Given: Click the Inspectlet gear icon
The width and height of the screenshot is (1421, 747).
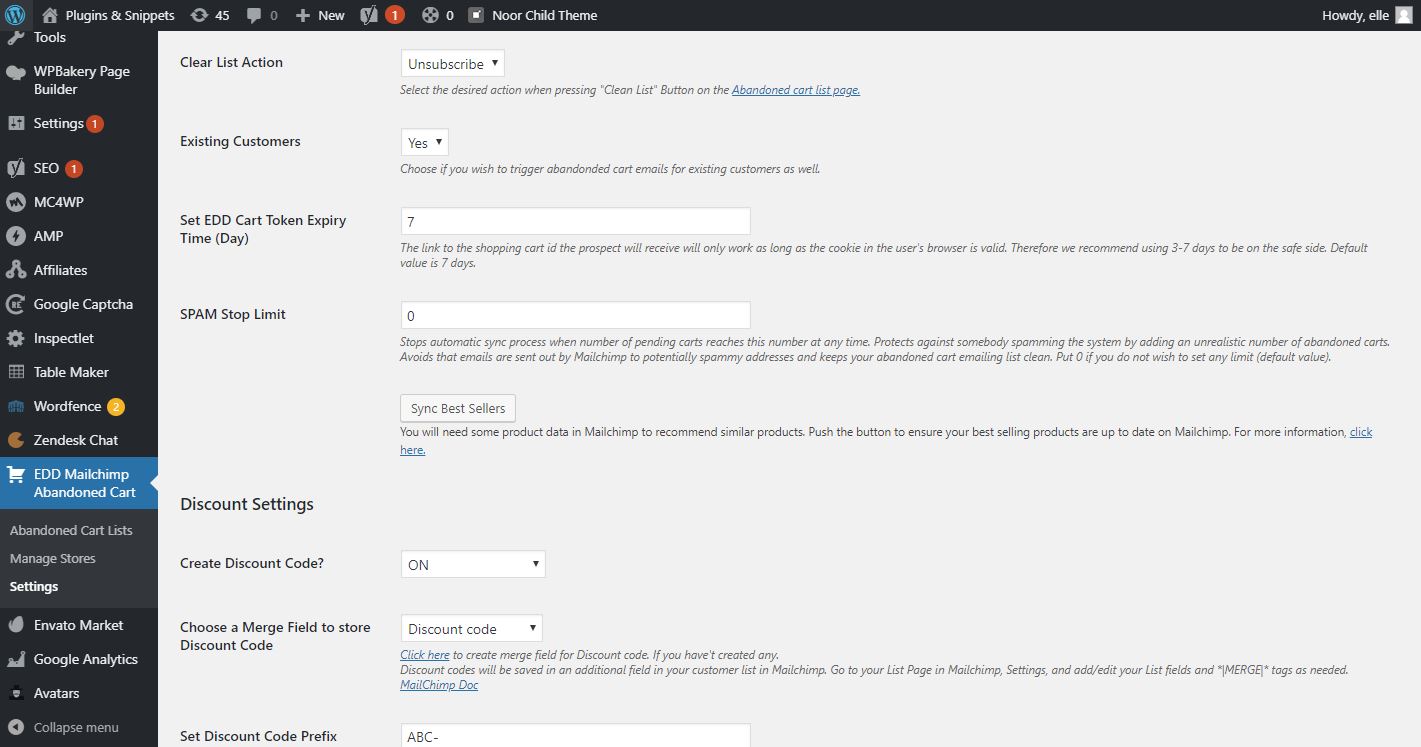Looking at the screenshot, I should [15, 338].
